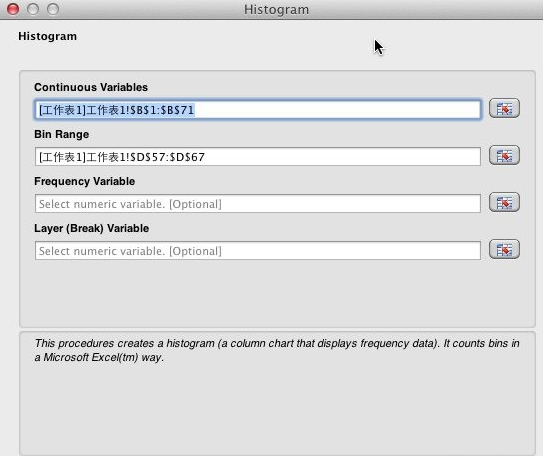Open range picker for Layer (Break) Variable
The image size is (543, 456).
tap(504, 249)
